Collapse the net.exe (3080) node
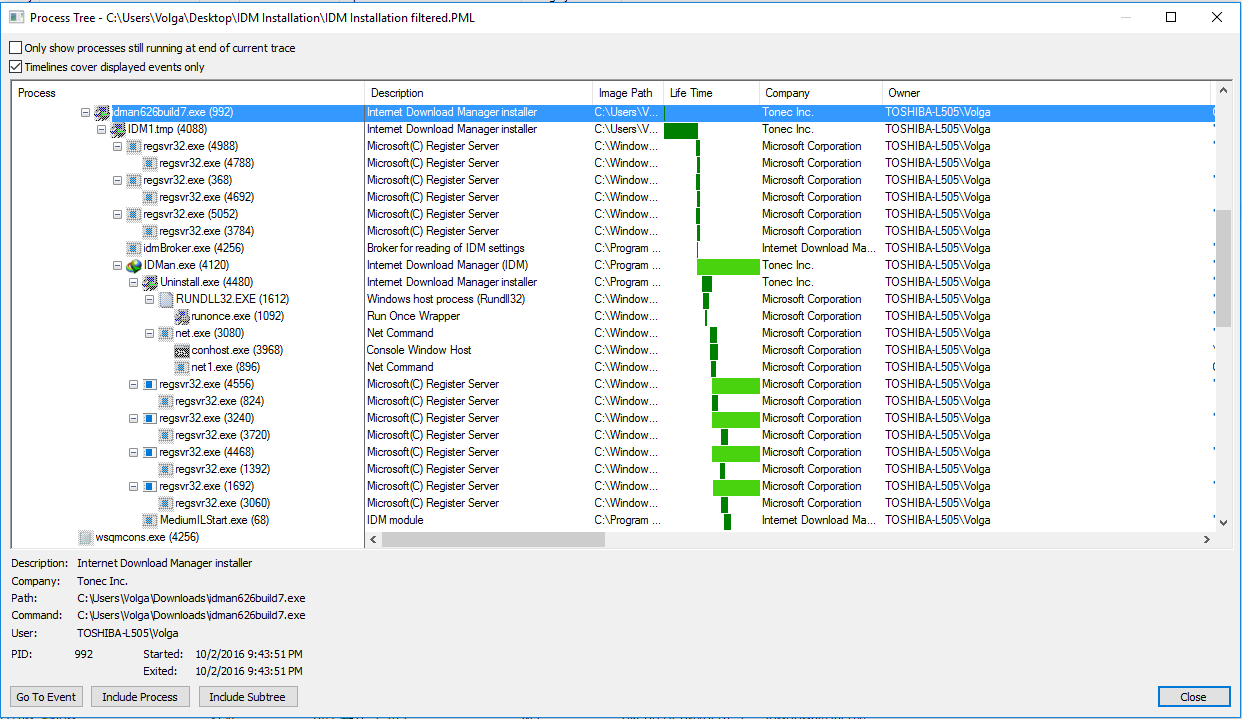Image resolution: width=1242 pixels, height=719 pixels. 150,333
